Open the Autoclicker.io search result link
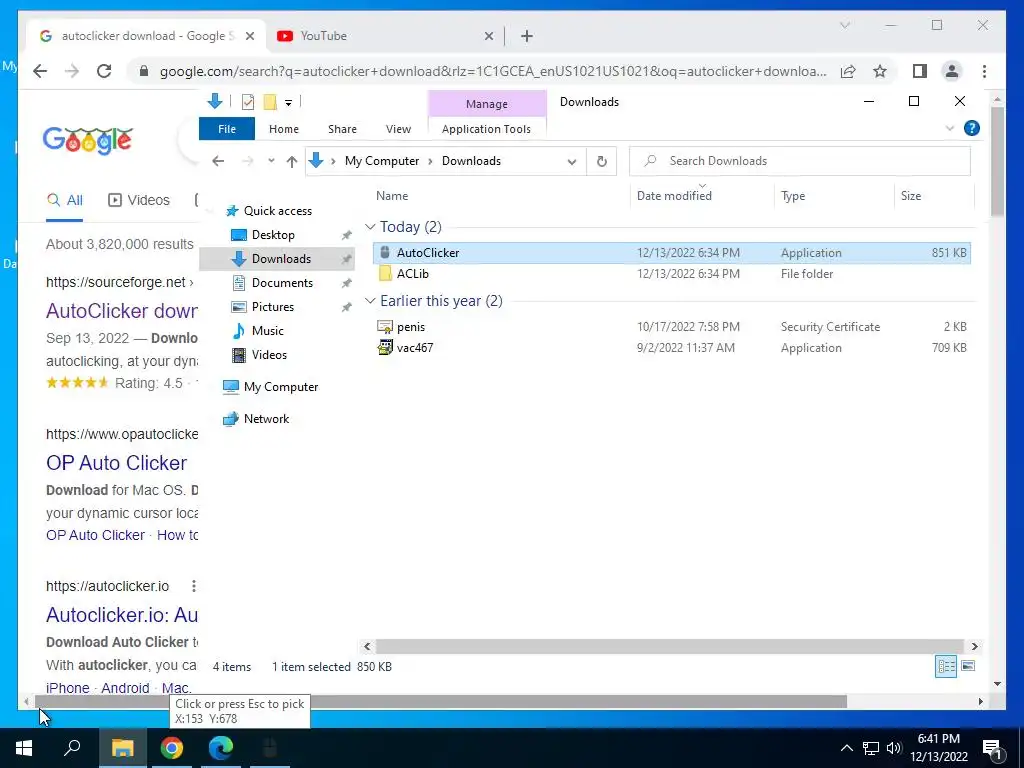 pyautogui.click(x=121, y=615)
